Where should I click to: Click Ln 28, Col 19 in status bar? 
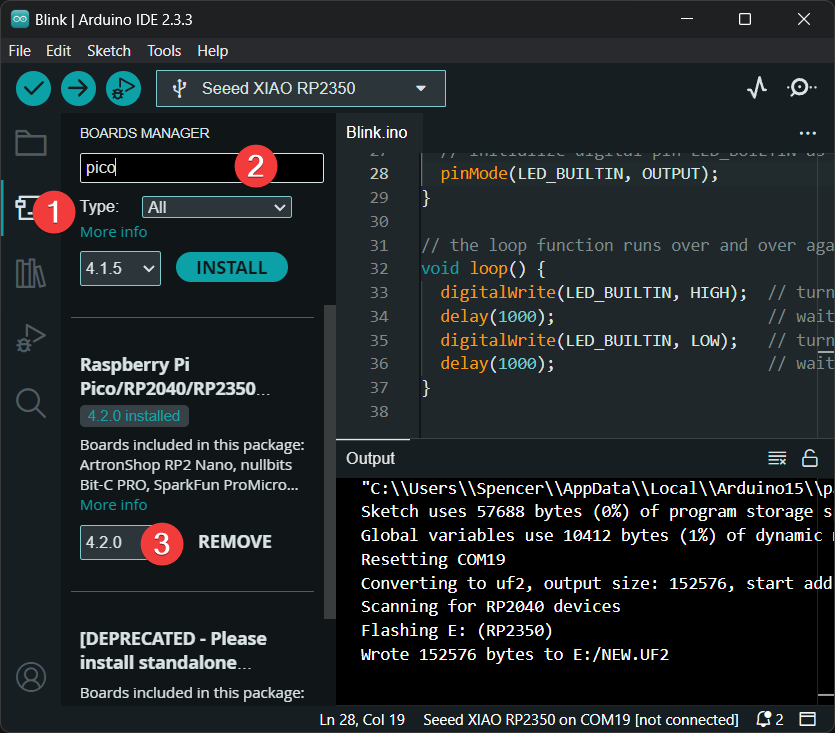click(362, 720)
